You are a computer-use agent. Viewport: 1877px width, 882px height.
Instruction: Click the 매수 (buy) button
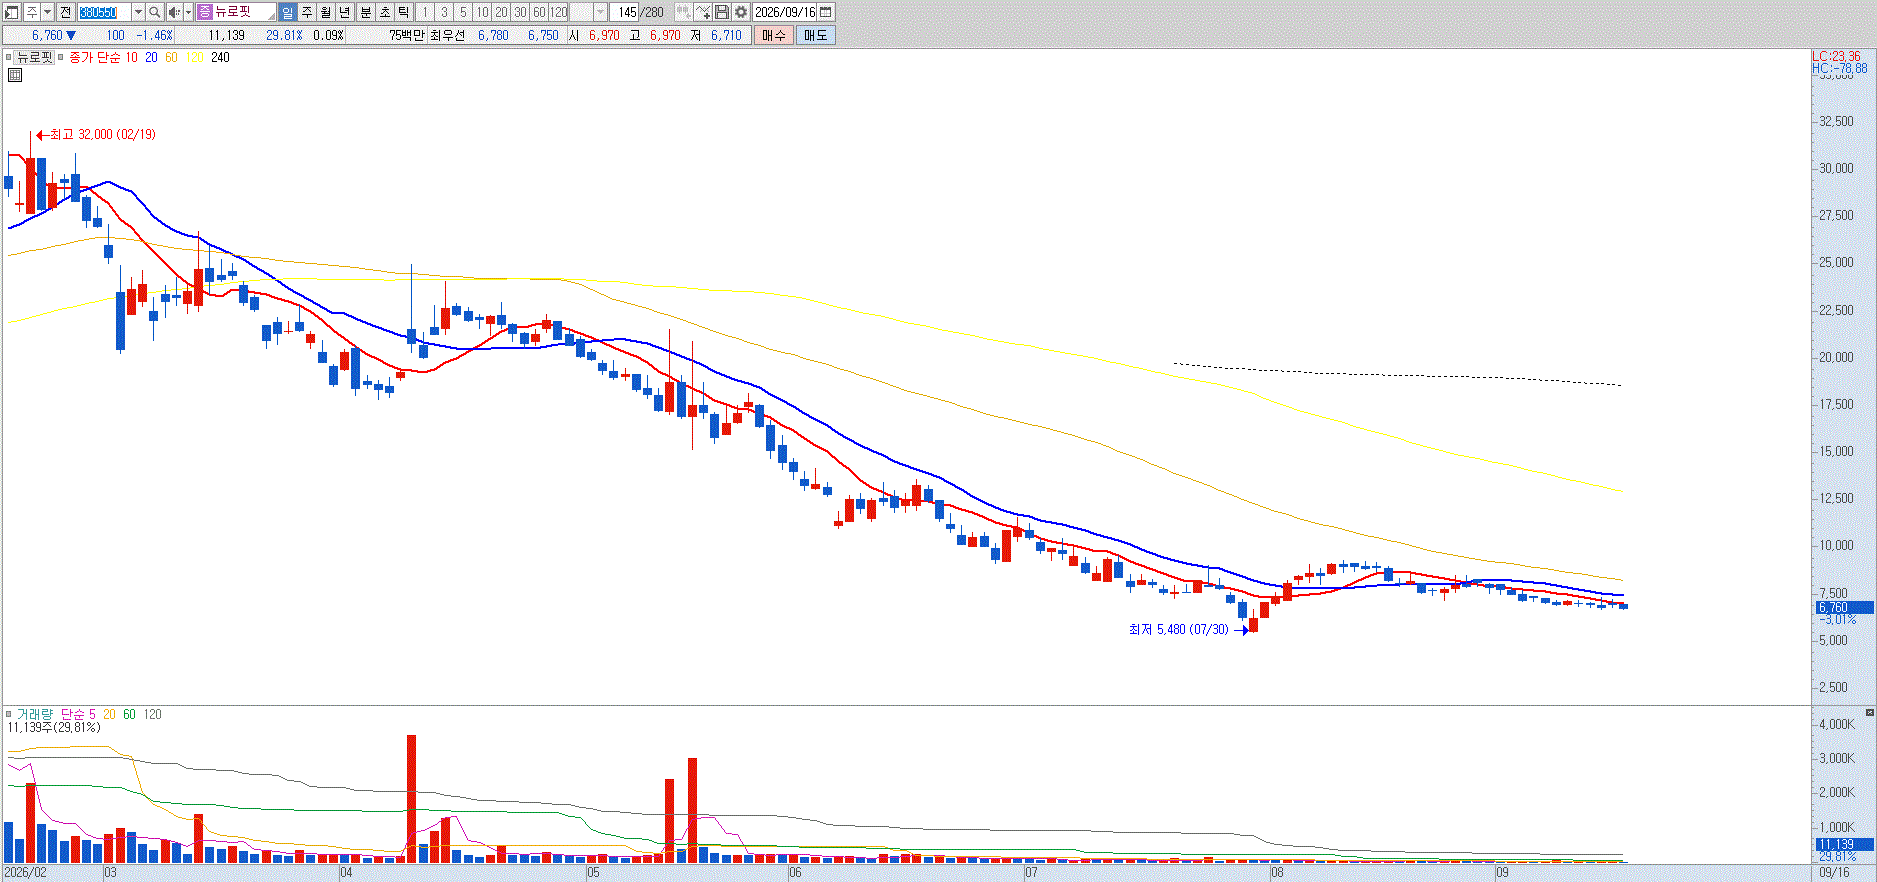coord(774,35)
